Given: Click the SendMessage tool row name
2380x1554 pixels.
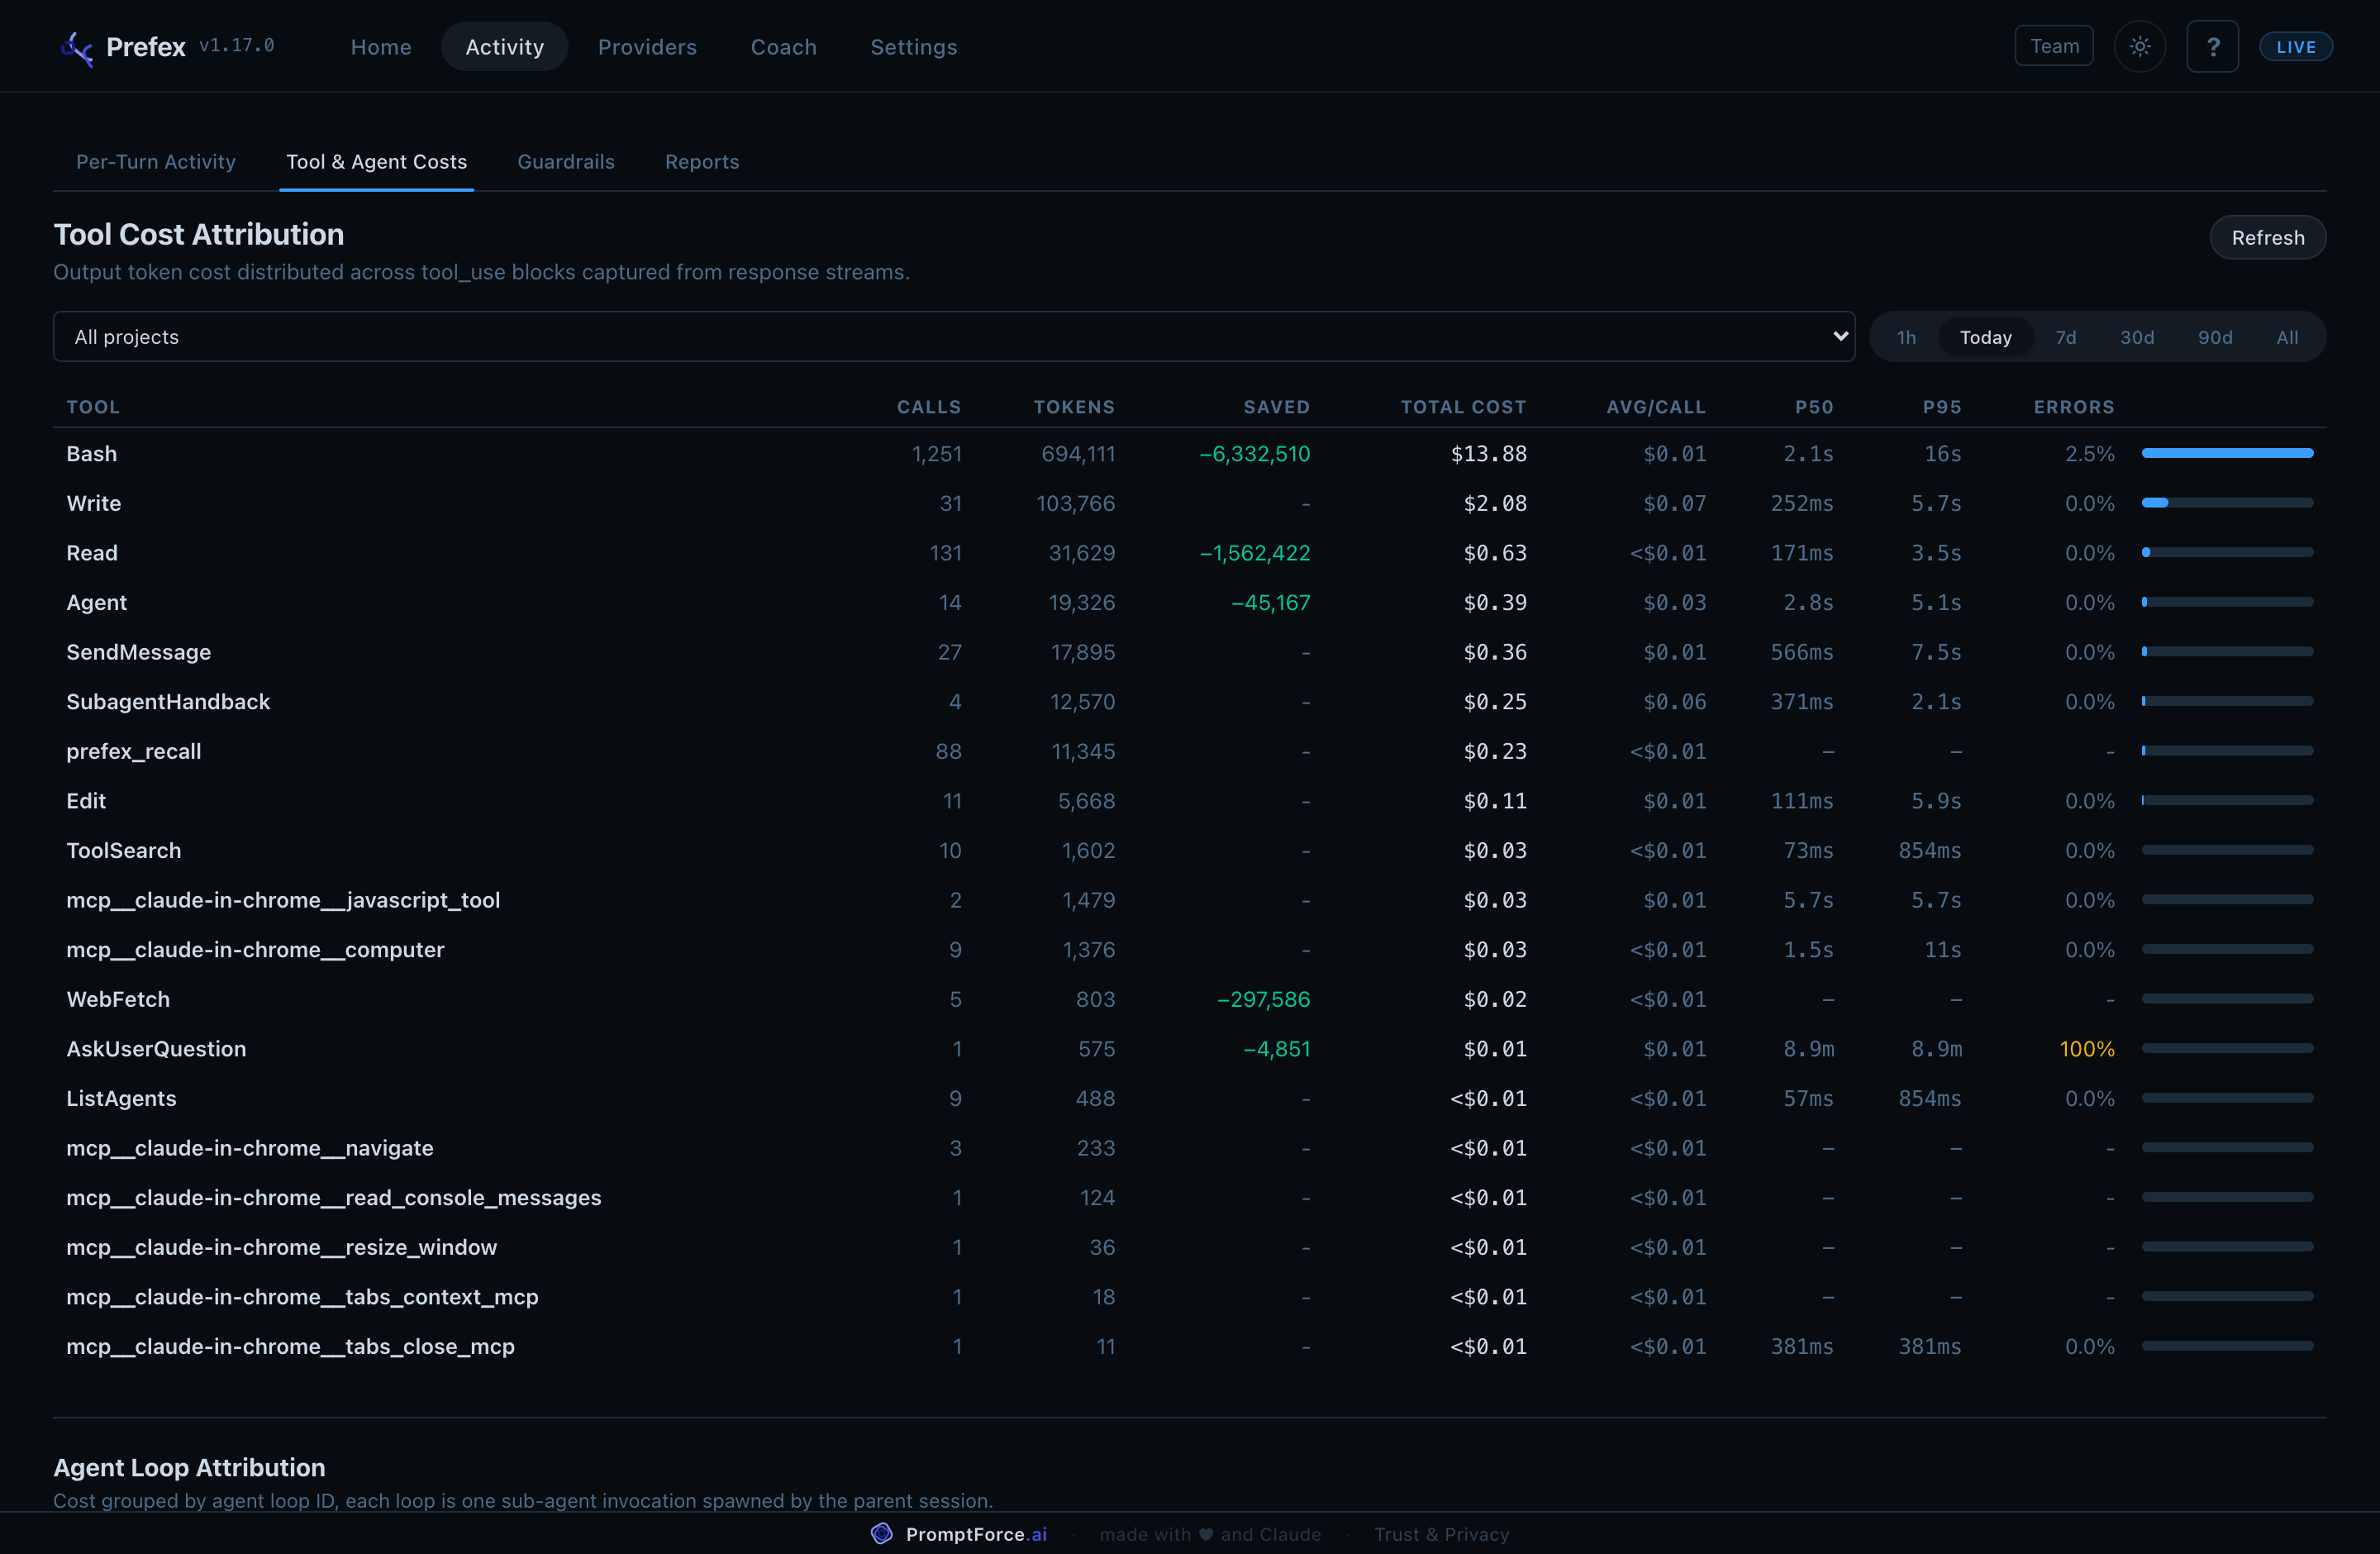Looking at the screenshot, I should pos(138,652).
